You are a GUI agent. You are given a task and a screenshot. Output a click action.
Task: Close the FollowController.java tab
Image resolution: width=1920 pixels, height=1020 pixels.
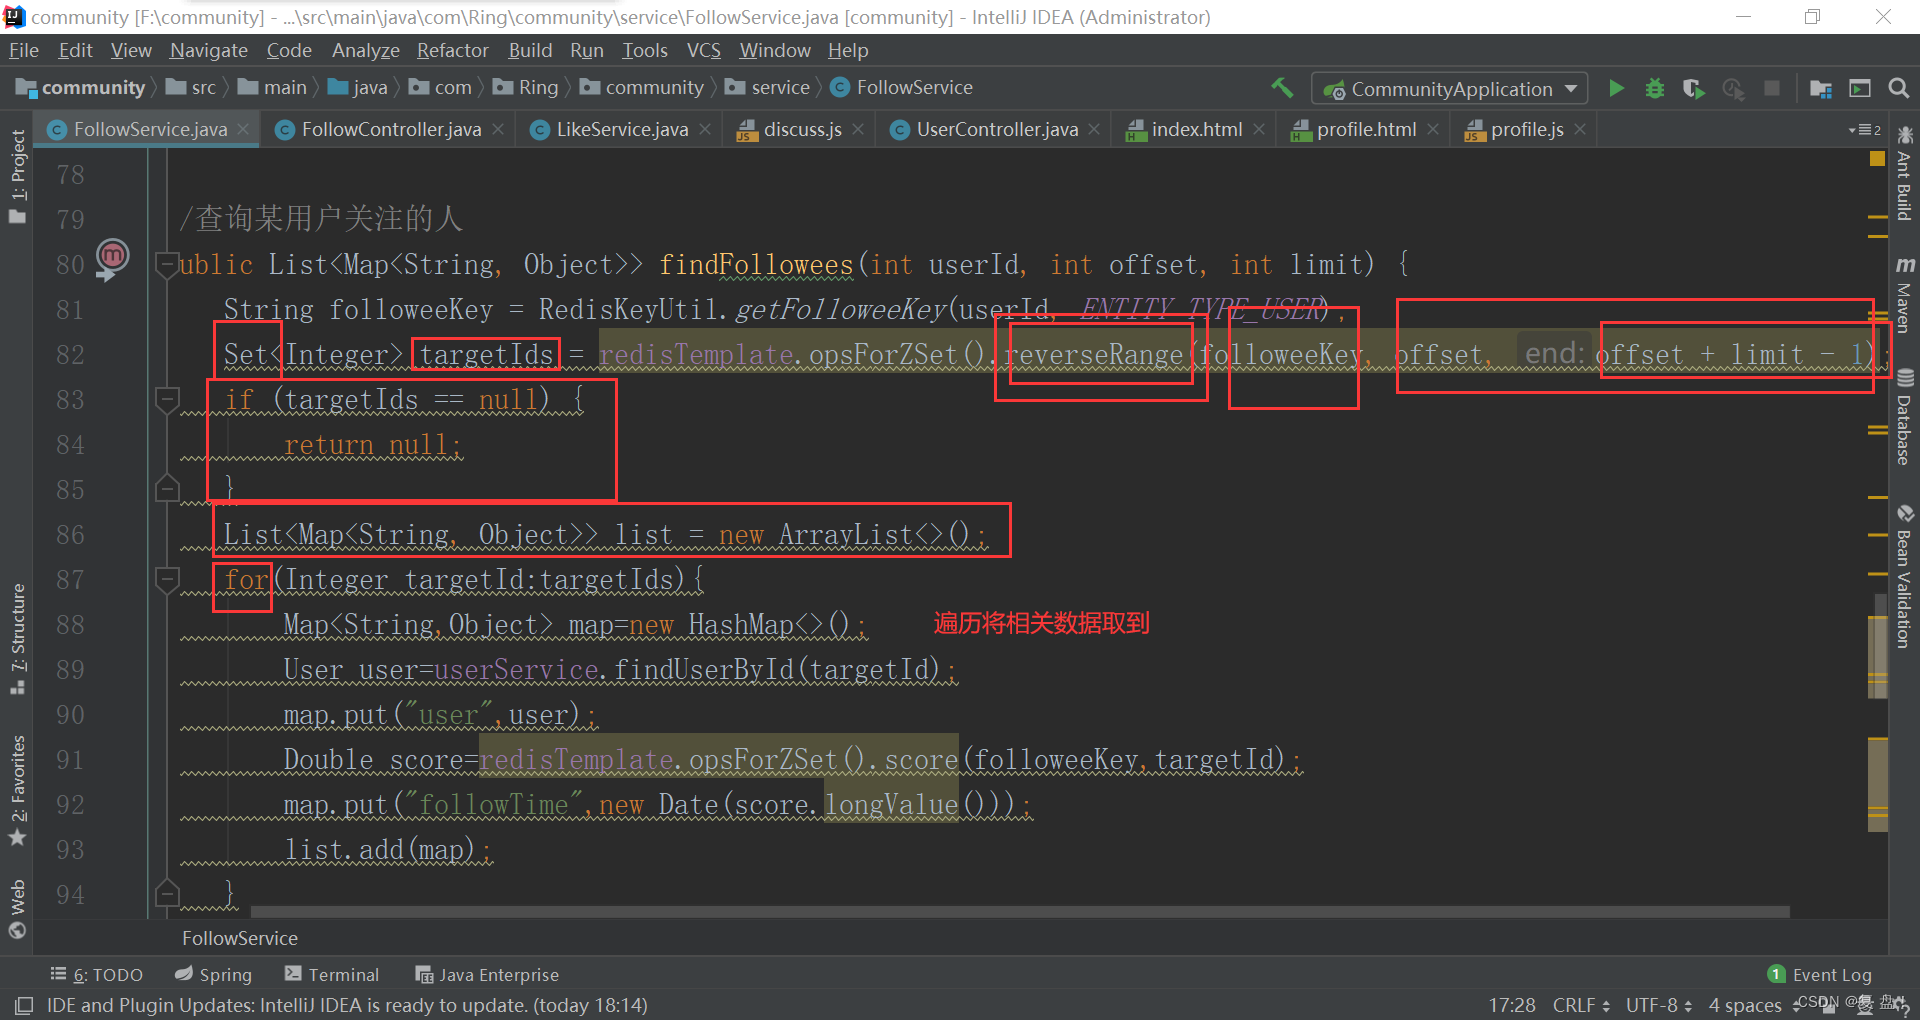498,129
